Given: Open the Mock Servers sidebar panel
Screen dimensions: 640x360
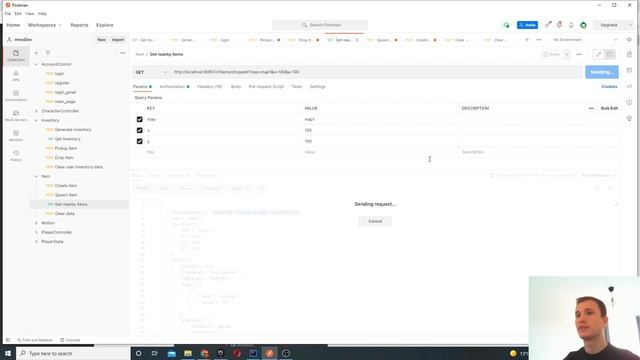Looking at the screenshot, I should coord(16,116).
